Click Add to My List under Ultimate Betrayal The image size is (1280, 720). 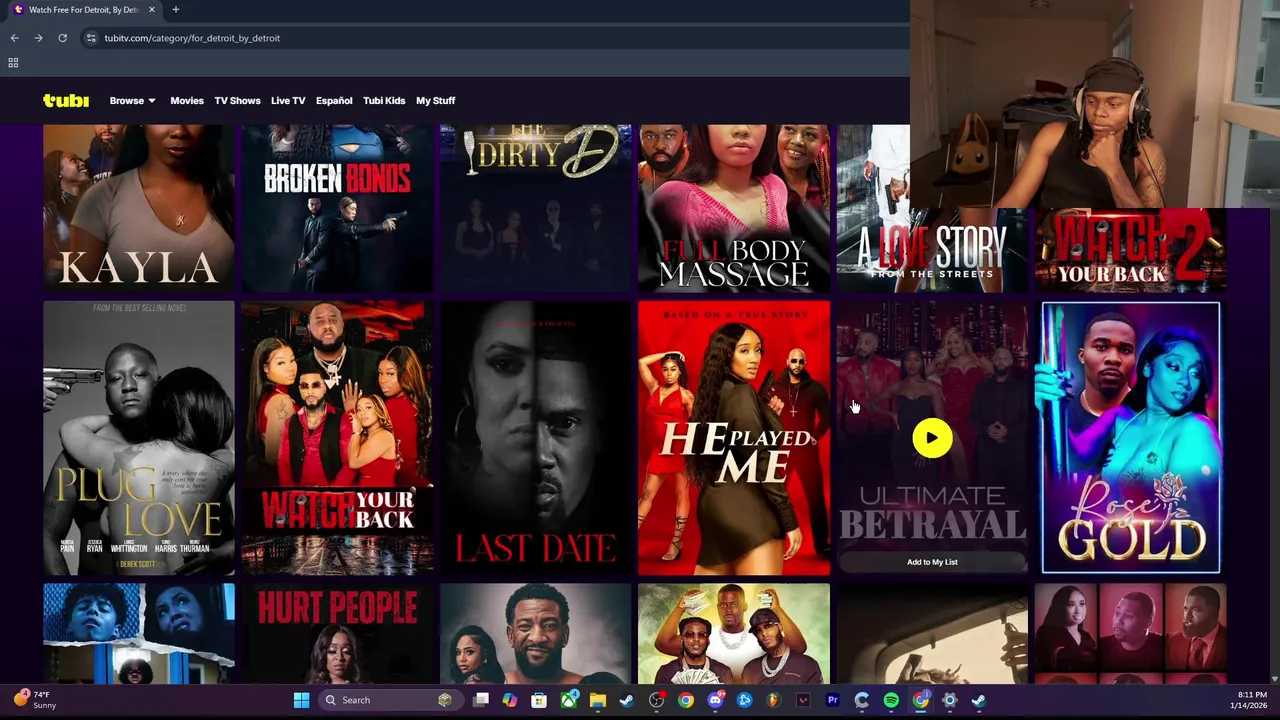[932, 562]
